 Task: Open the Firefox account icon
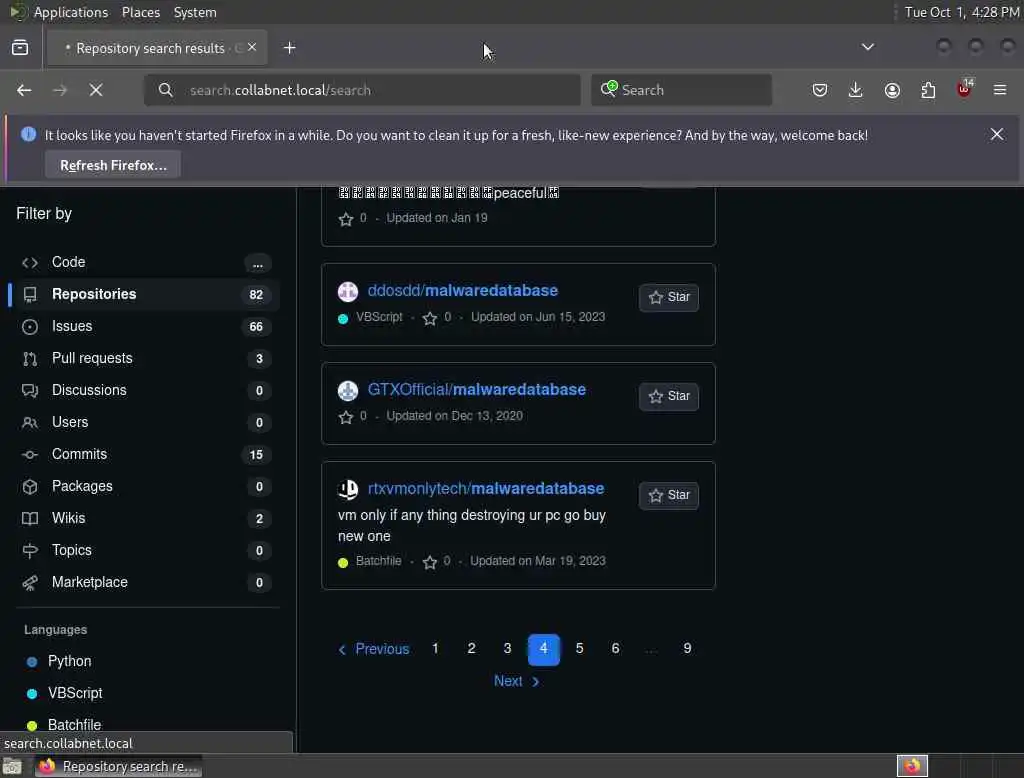click(892, 90)
